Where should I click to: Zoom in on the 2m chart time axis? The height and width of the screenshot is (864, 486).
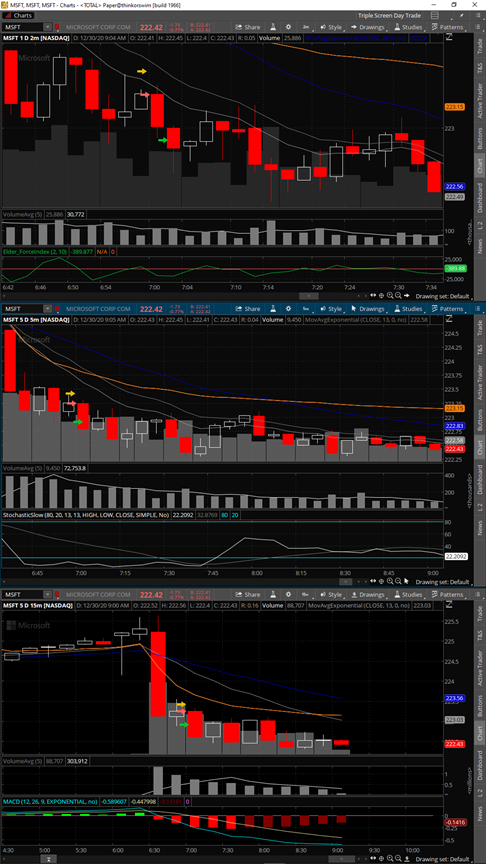point(390,296)
